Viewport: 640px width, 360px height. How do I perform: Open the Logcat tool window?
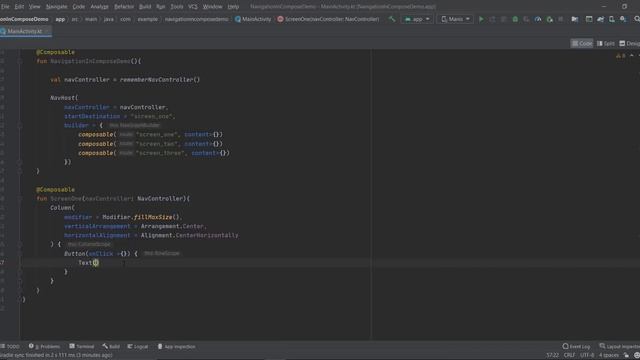(x=138, y=347)
